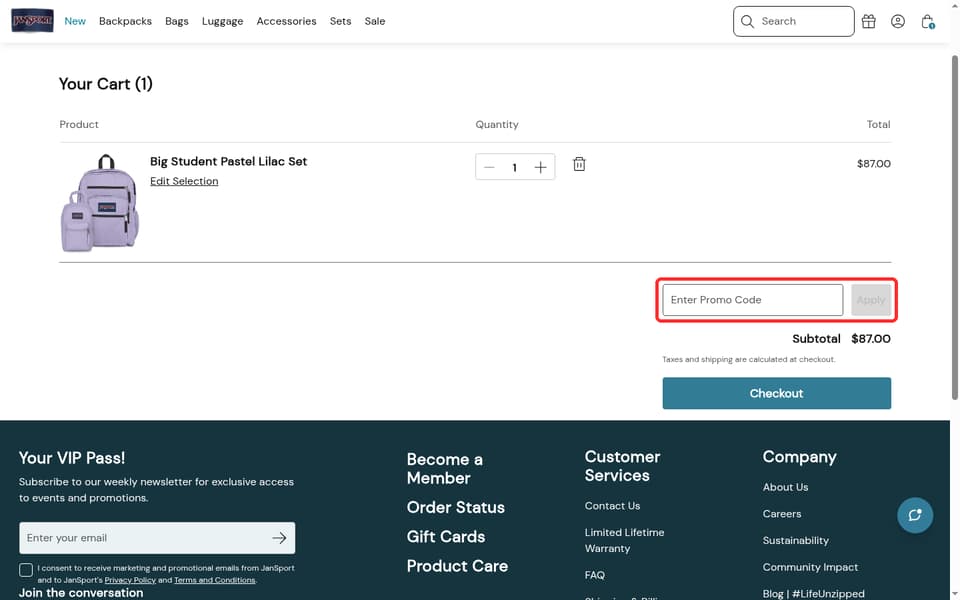Open the Luggage menu

222,21
